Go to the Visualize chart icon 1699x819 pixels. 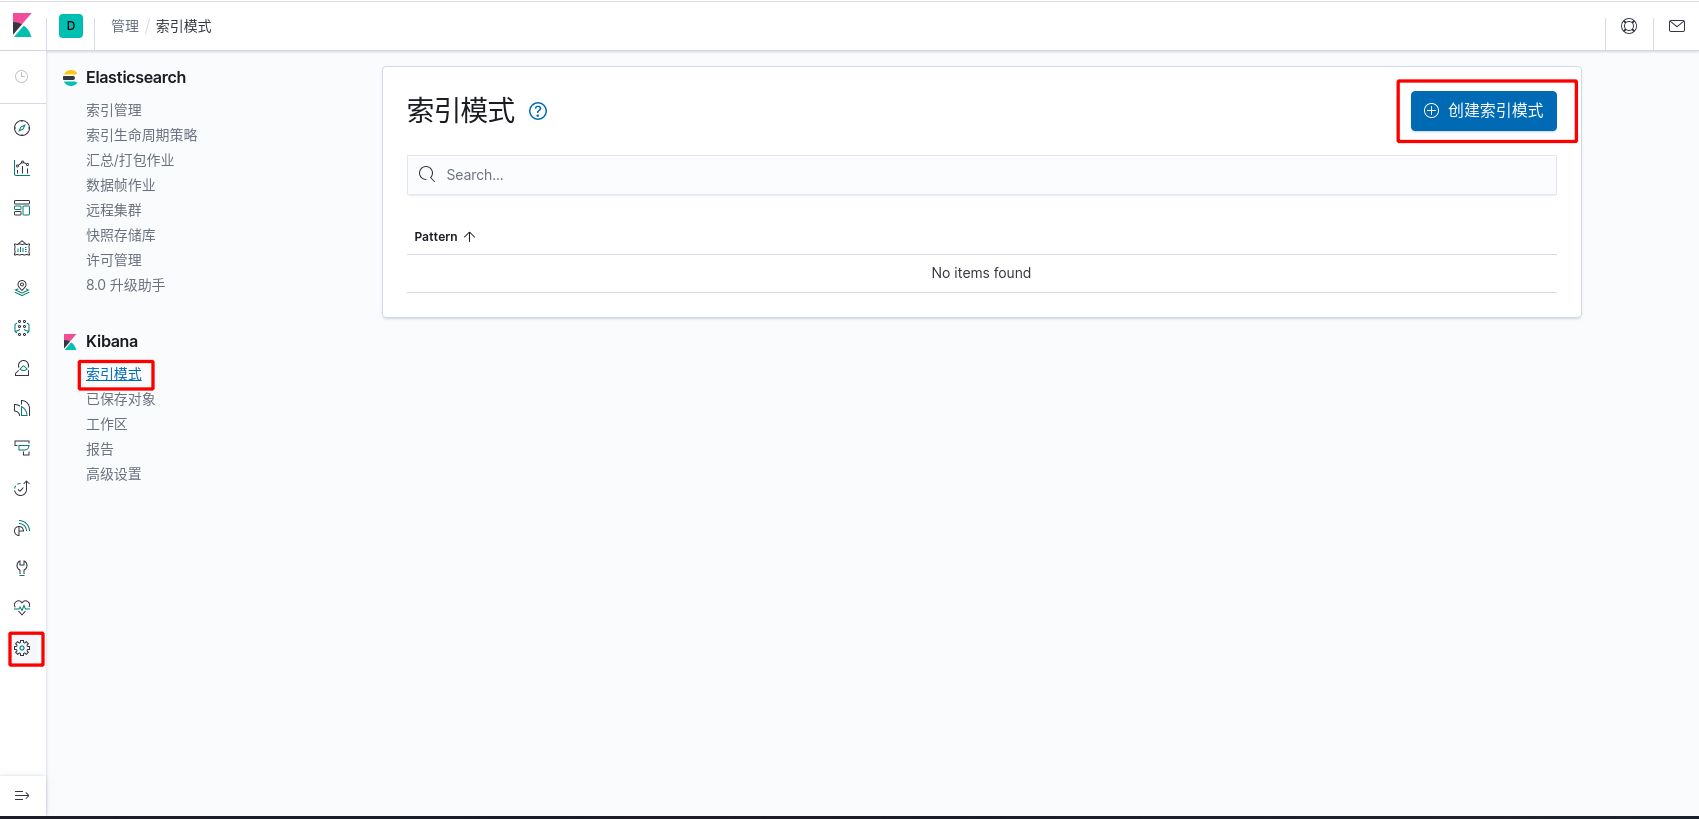(22, 168)
